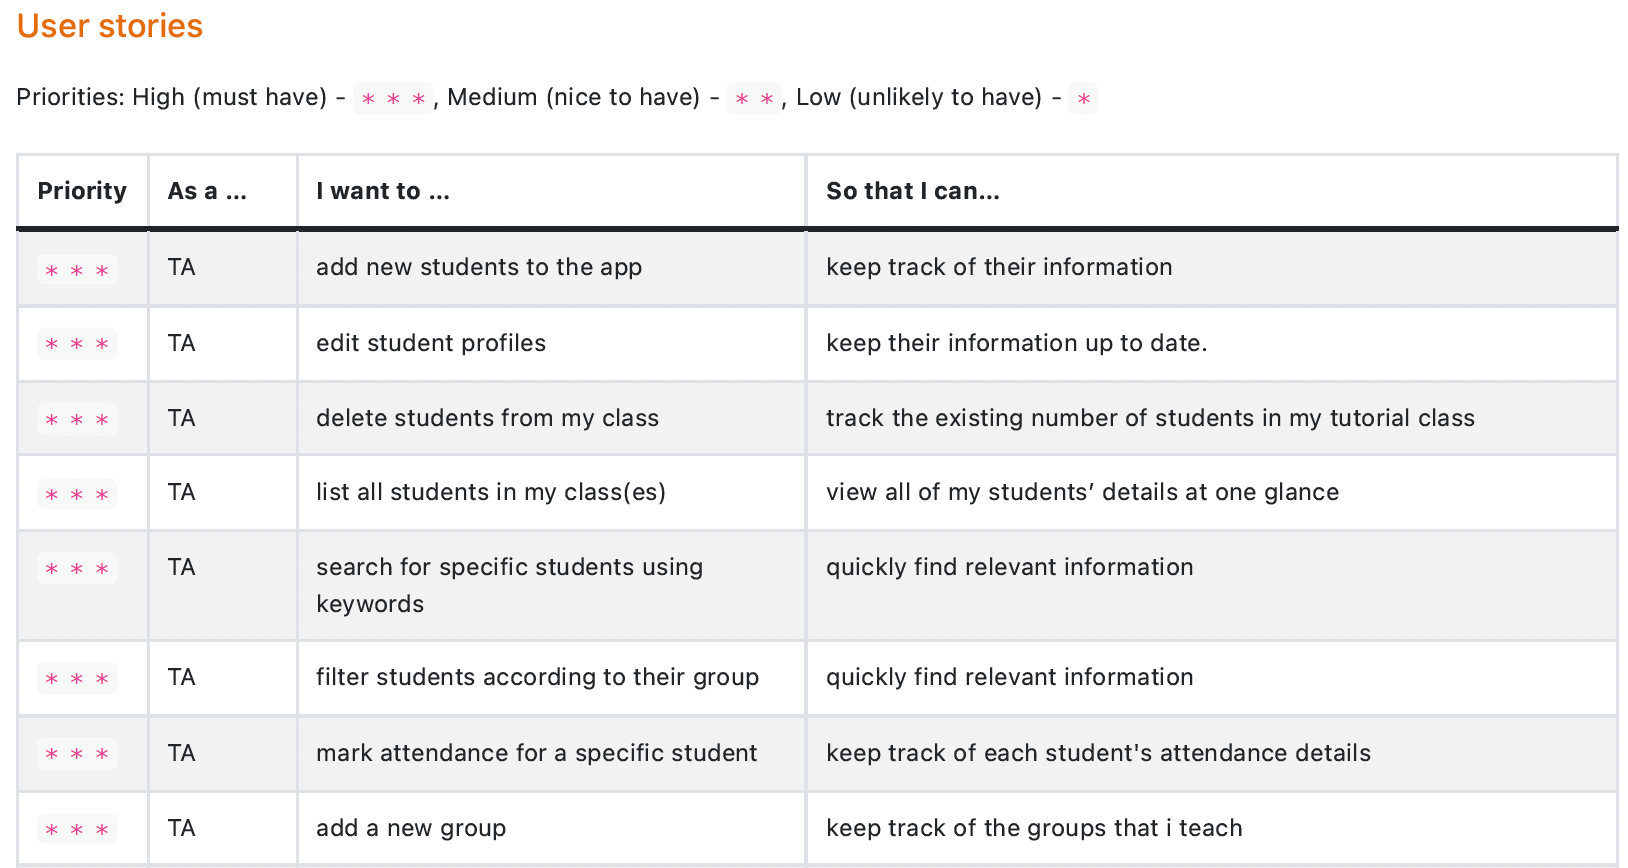Viewport: 1628px width, 868px height.
Task: Select "filter students according to their group" cell
Action: pyautogui.click(x=537, y=677)
